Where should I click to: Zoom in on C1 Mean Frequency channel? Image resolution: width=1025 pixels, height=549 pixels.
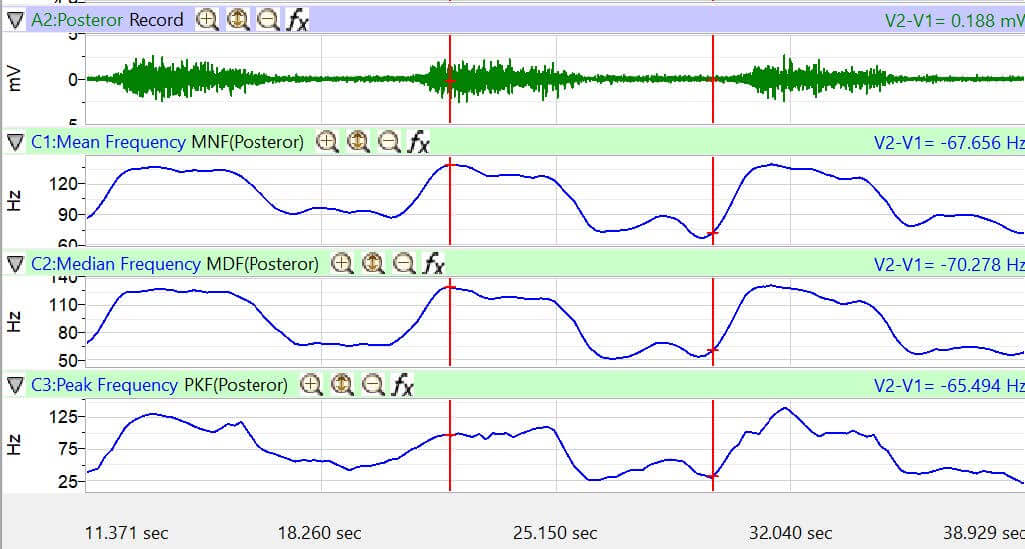click(x=327, y=142)
